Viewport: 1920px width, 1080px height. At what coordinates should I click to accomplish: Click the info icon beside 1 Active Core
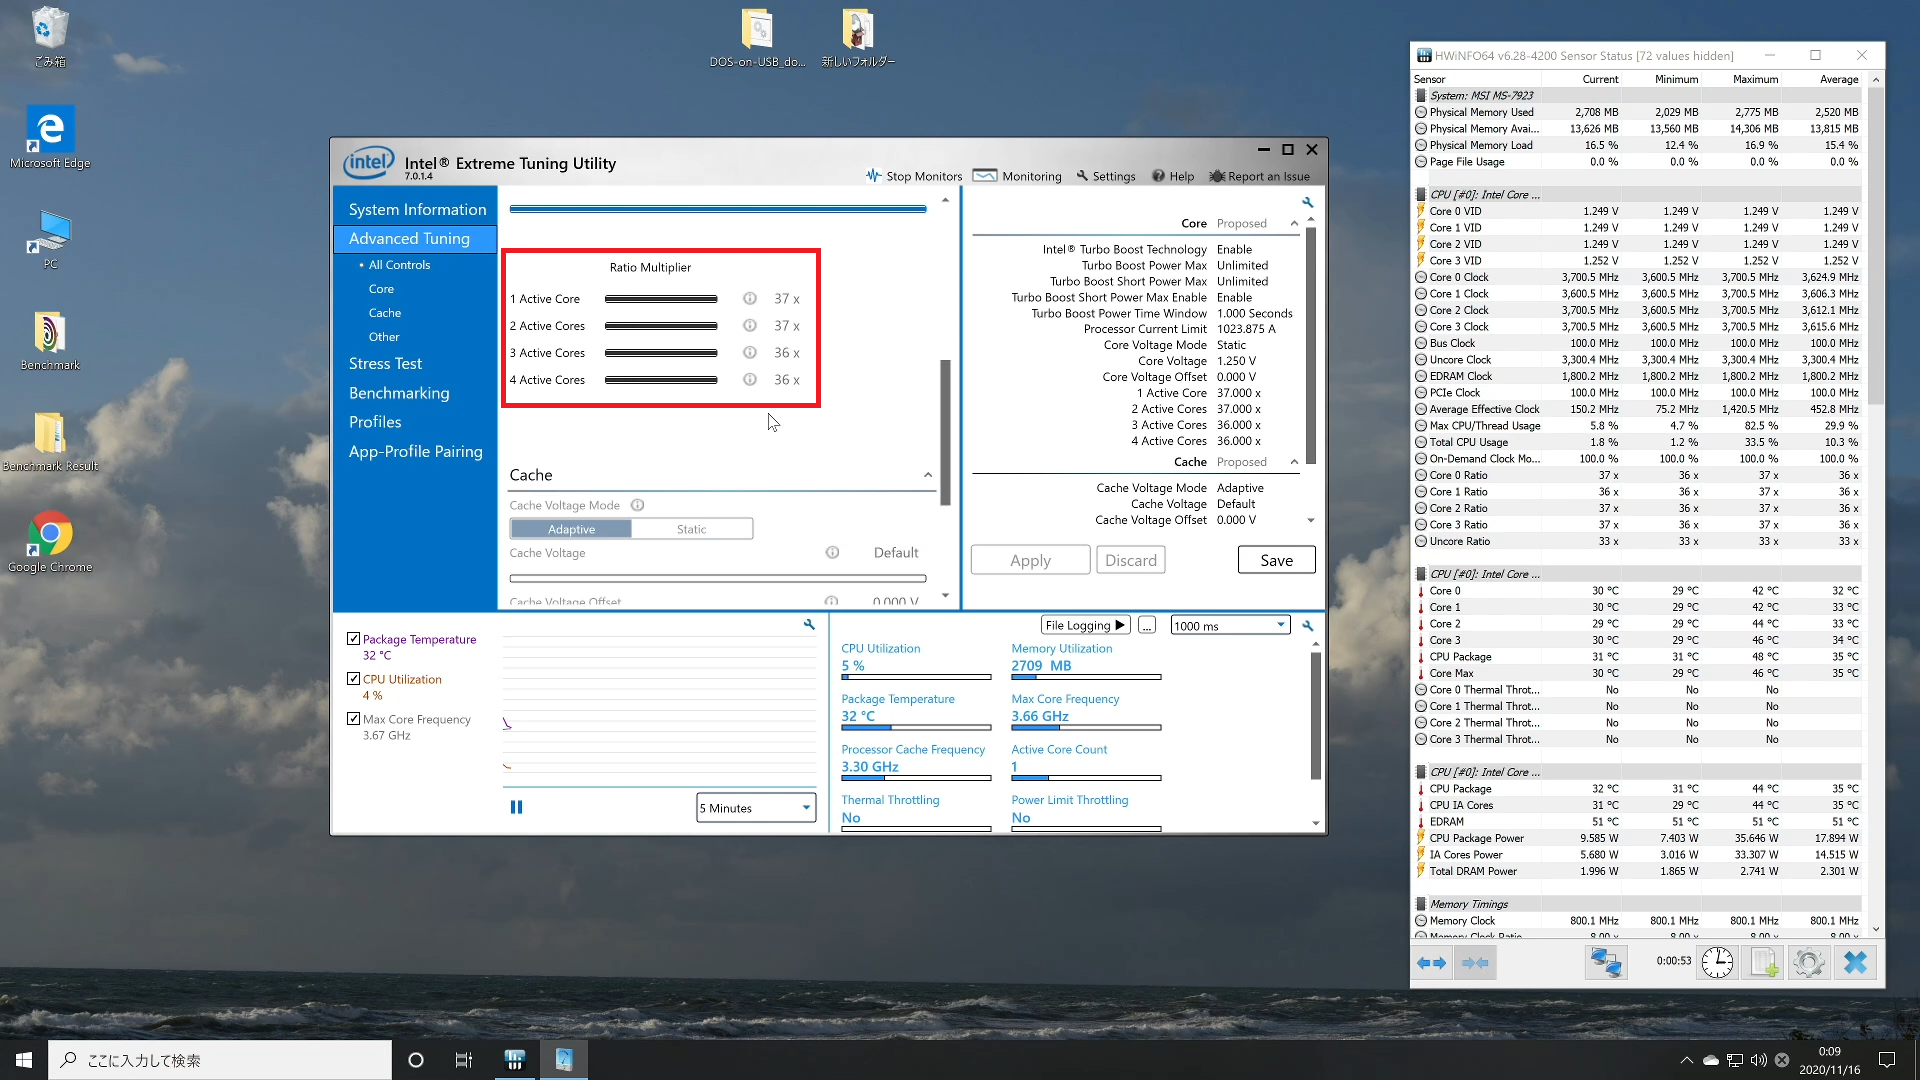(749, 299)
